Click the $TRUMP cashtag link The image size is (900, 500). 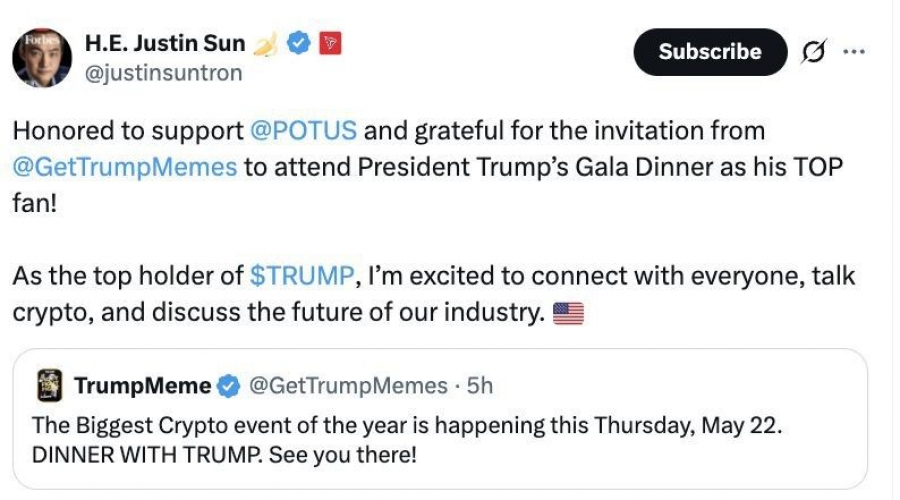click(x=302, y=276)
